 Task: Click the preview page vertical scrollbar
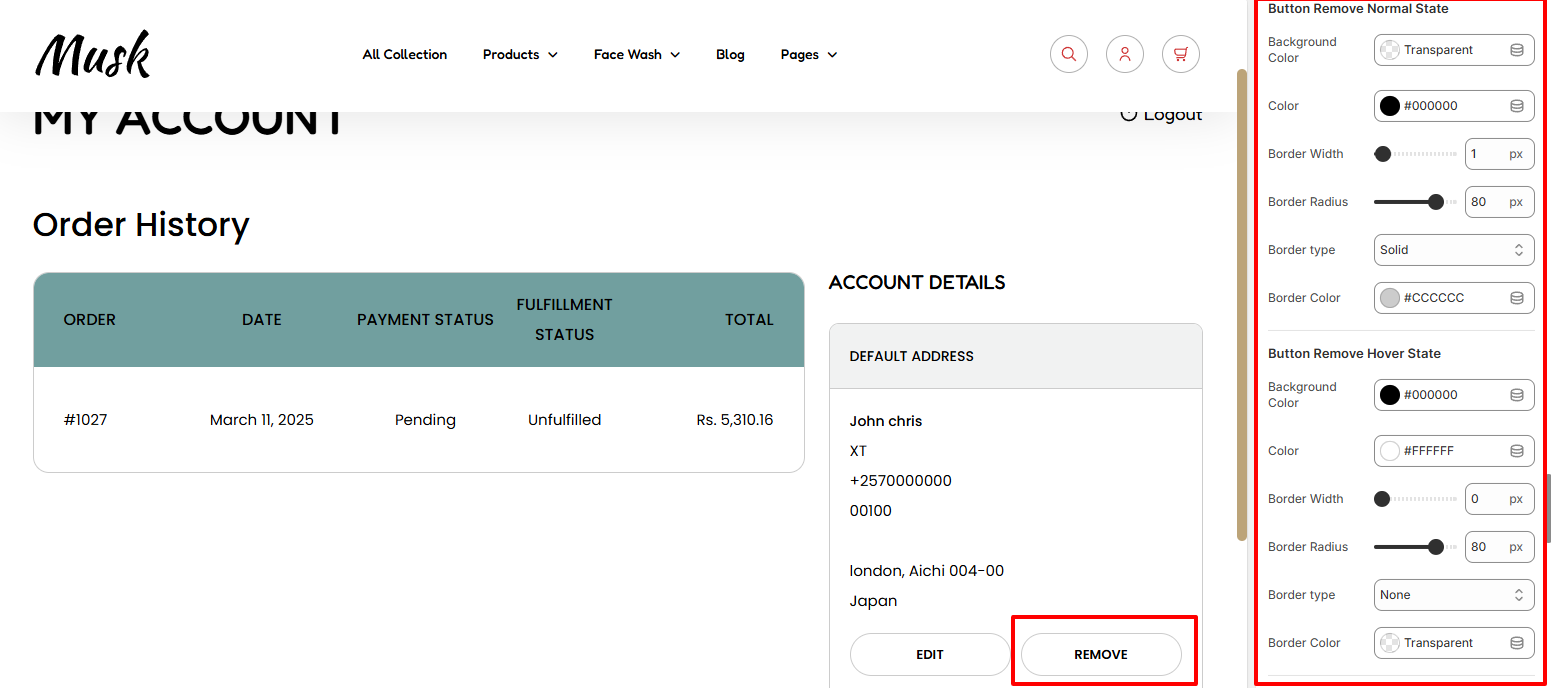[1242, 305]
